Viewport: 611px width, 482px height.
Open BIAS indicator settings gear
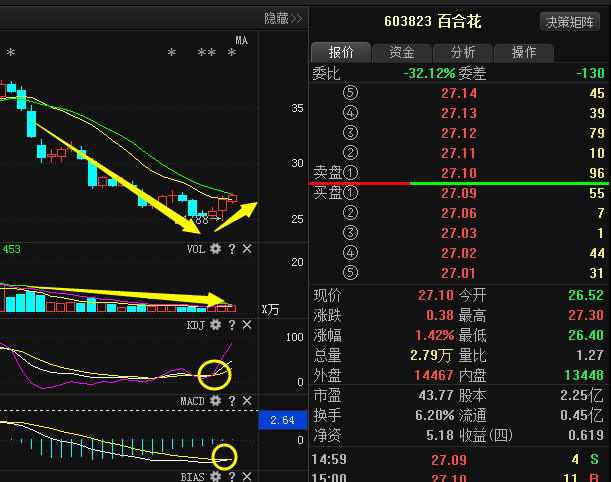(x=215, y=477)
